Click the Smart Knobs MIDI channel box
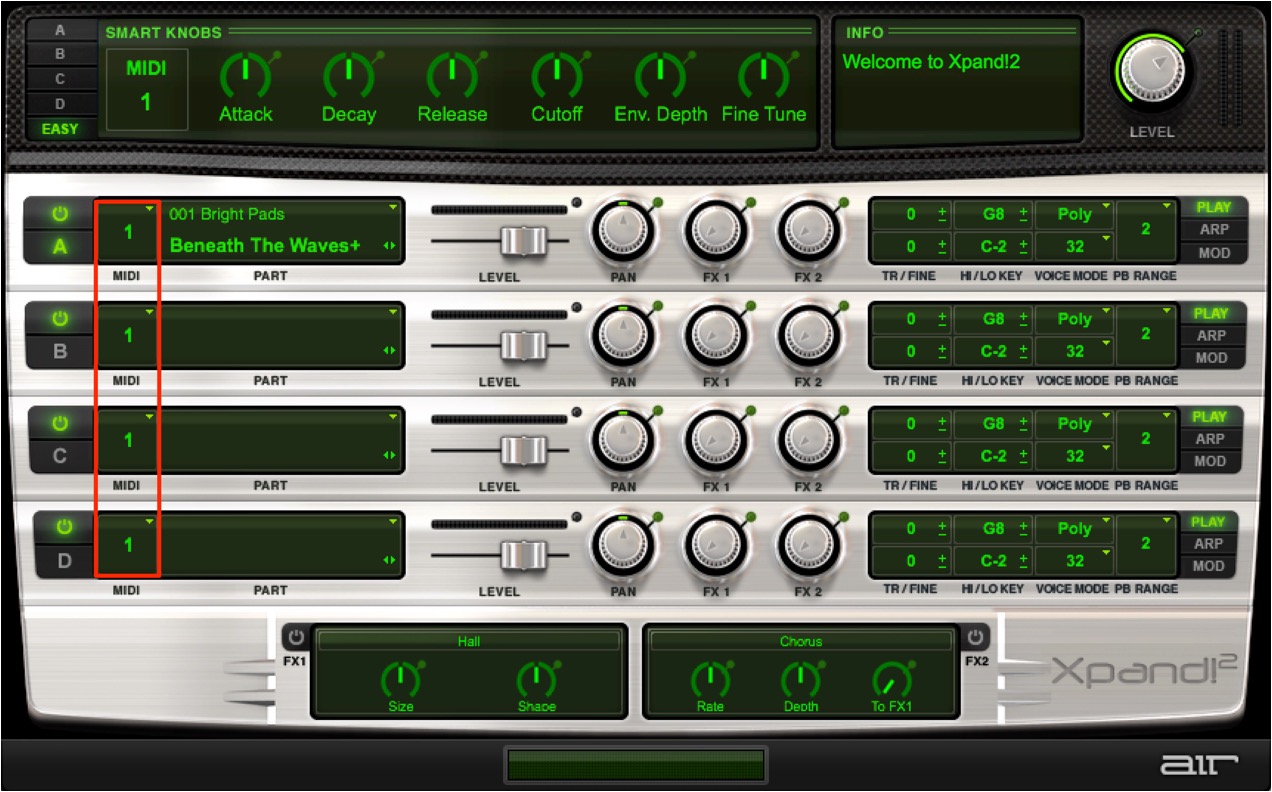This screenshot has height=792, width=1272. pos(146,89)
